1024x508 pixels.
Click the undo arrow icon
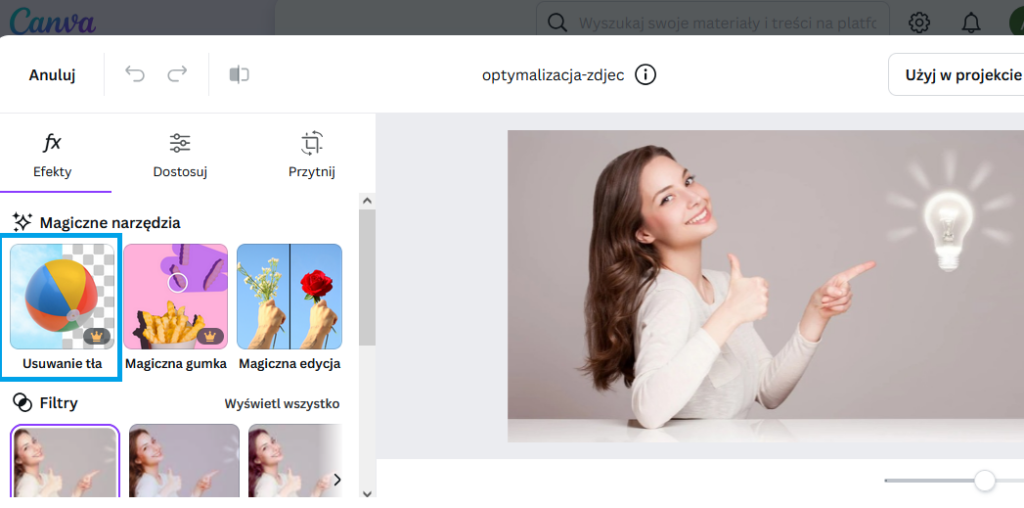click(x=135, y=74)
